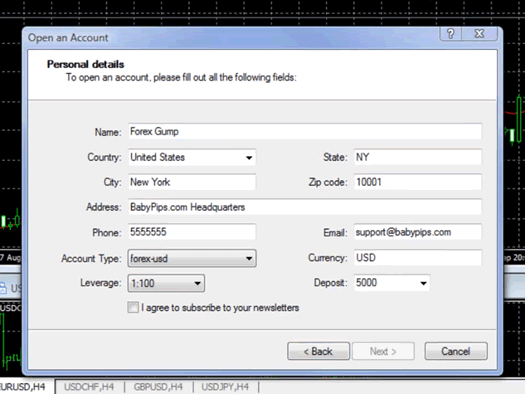Click into the State field

tap(418, 157)
